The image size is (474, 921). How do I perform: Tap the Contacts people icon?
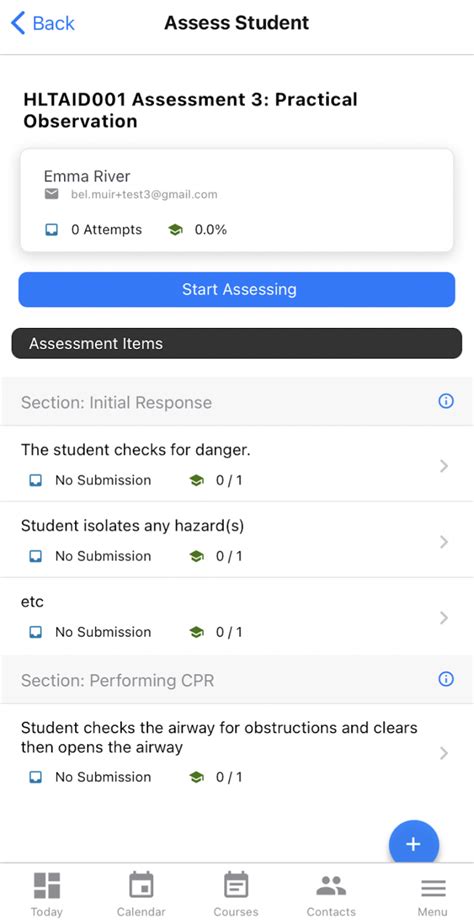click(x=331, y=886)
